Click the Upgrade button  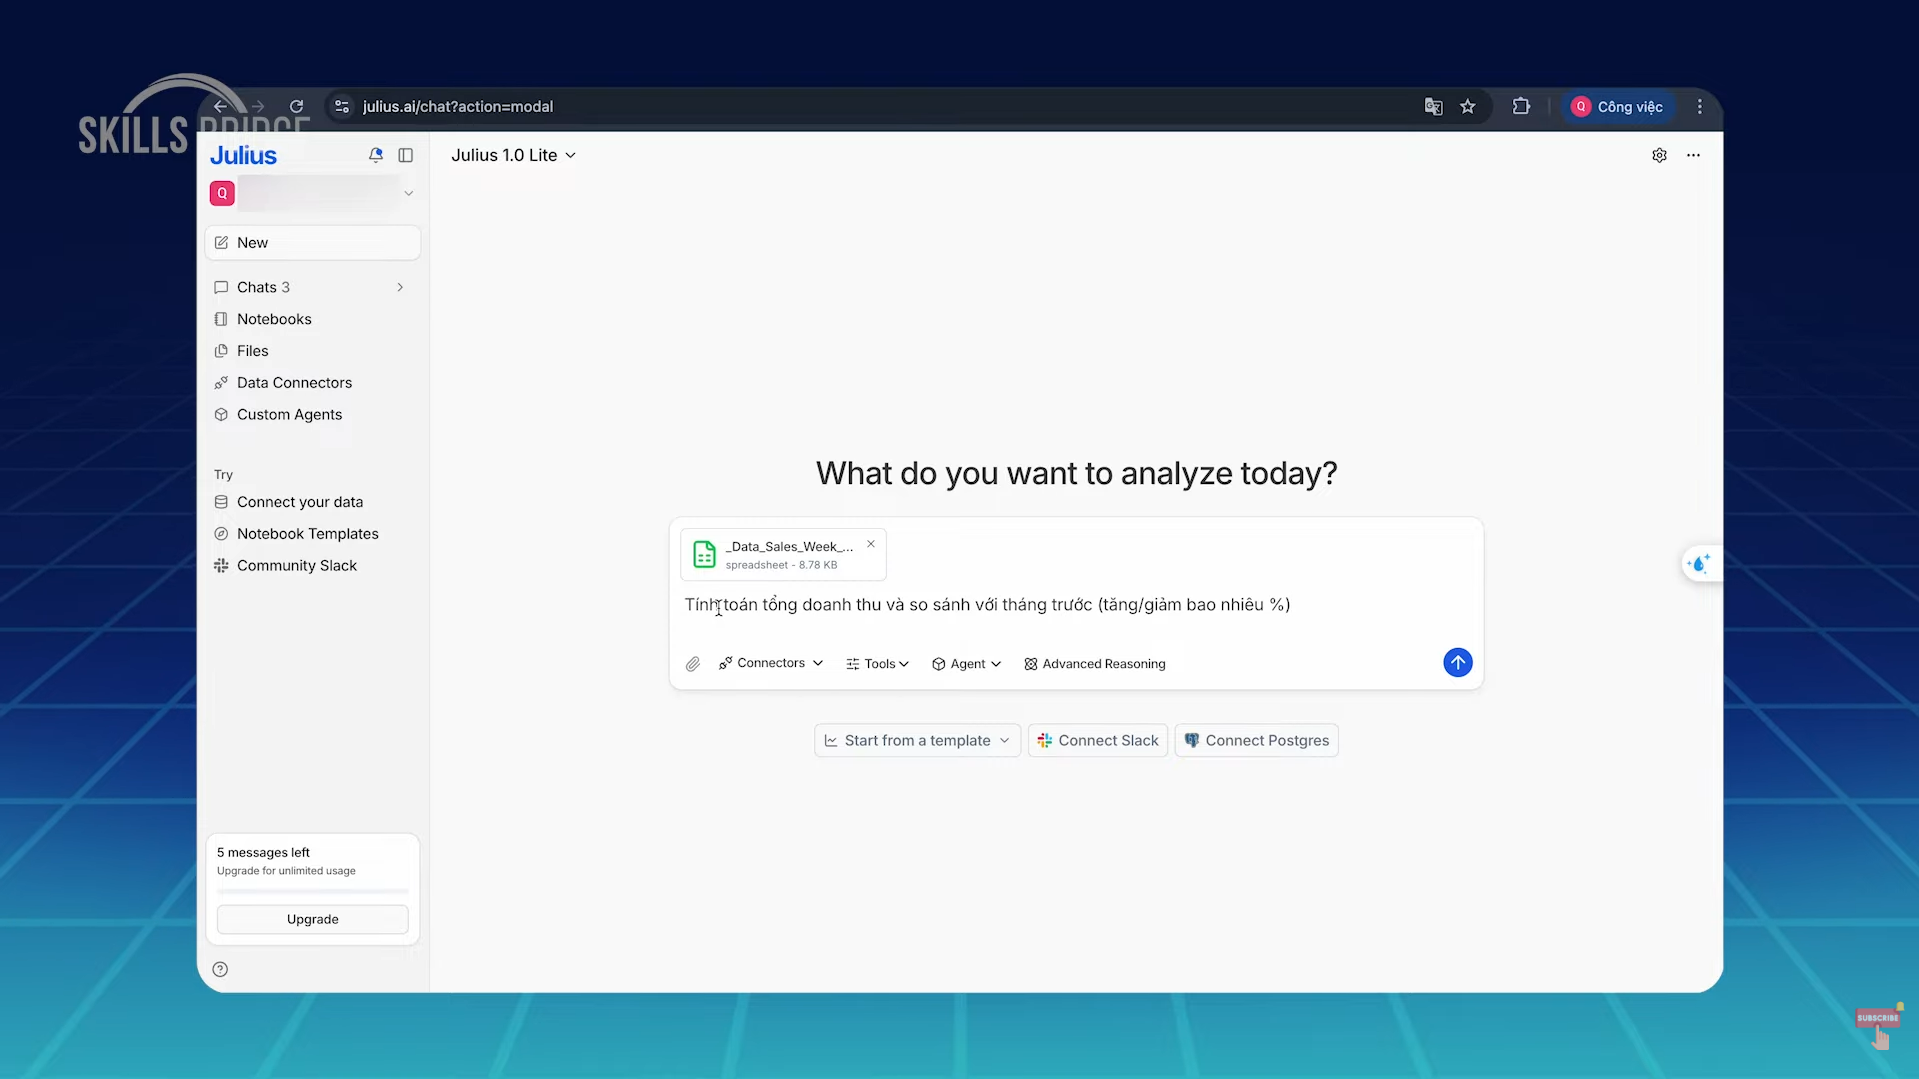tap(312, 918)
